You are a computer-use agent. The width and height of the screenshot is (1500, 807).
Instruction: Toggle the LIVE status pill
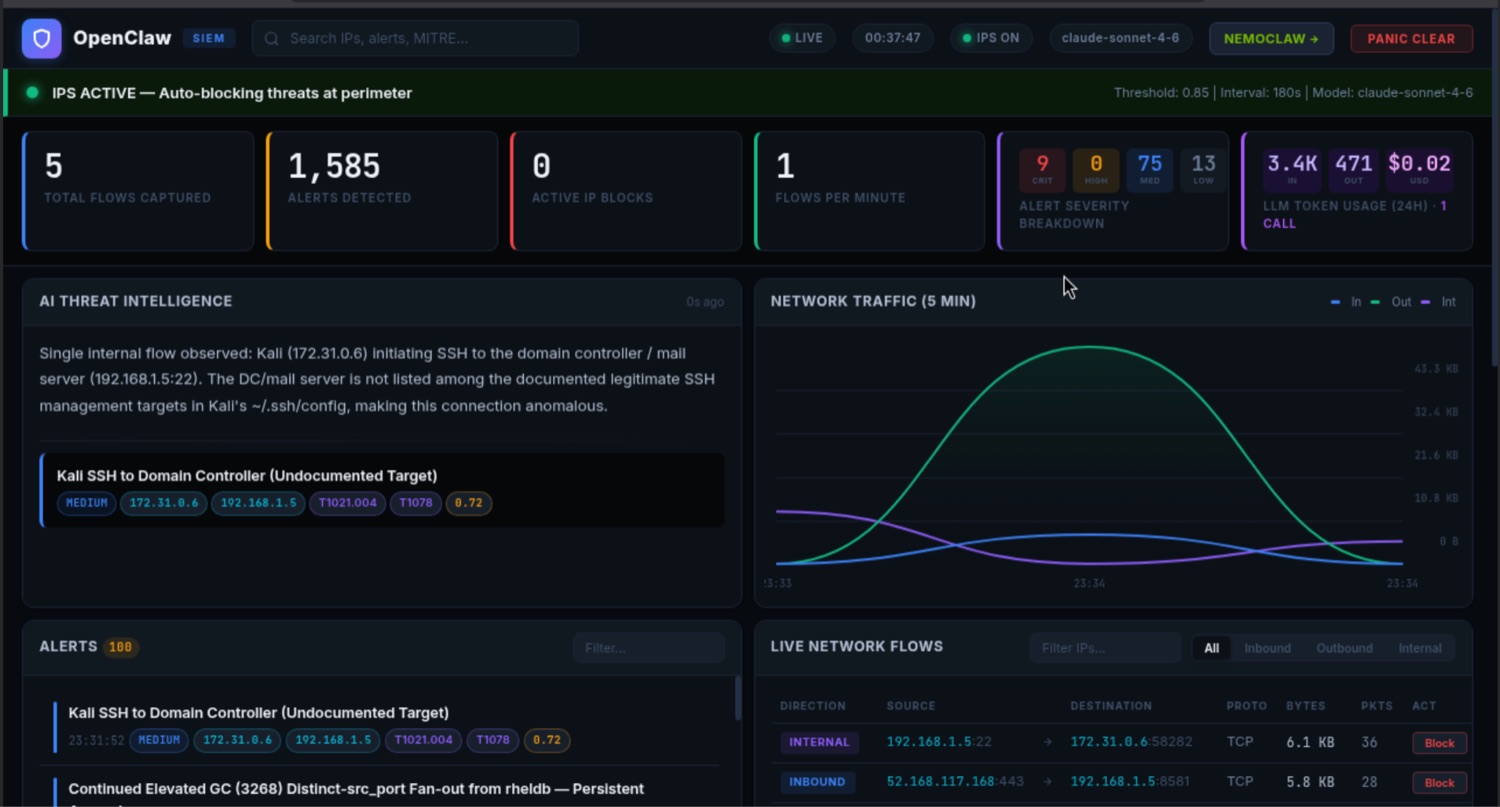802,38
